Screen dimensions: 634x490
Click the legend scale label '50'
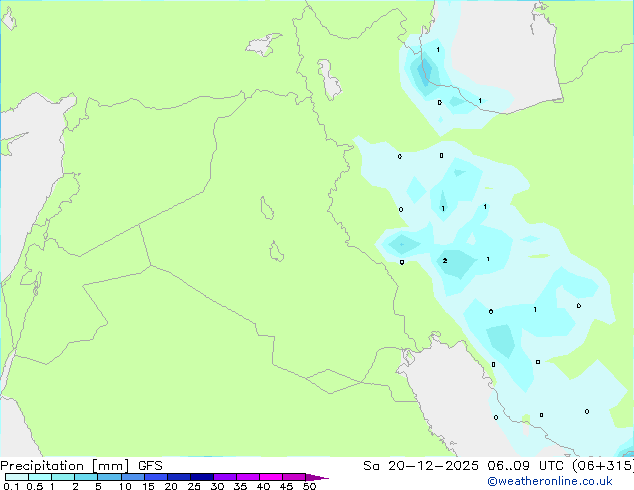(x=309, y=486)
